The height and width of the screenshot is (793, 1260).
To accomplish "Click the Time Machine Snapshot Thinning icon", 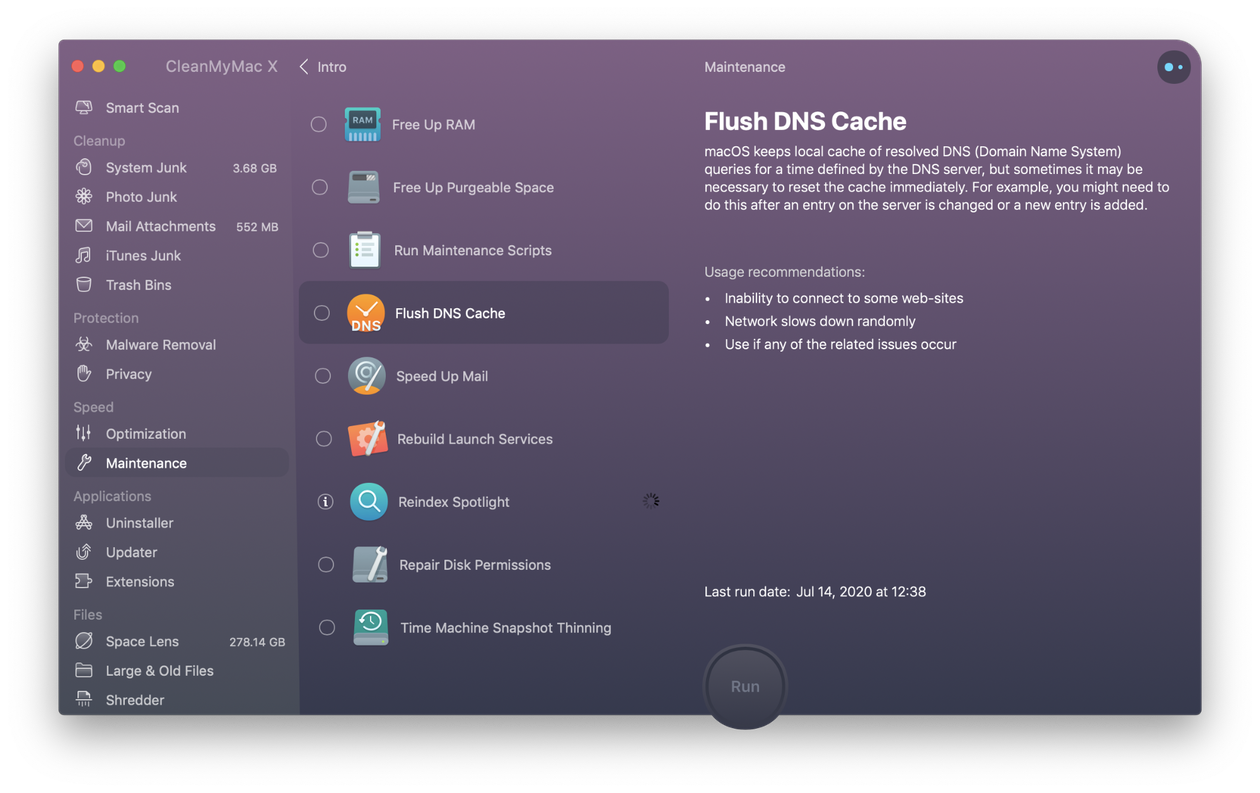I will point(370,627).
